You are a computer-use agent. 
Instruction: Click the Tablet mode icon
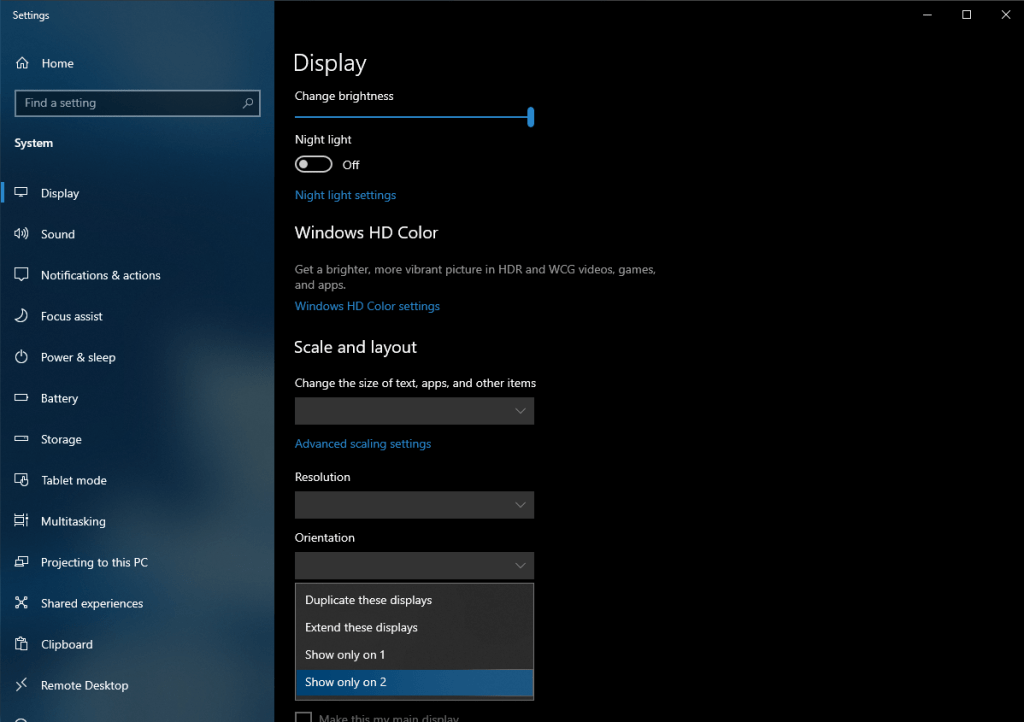point(21,480)
